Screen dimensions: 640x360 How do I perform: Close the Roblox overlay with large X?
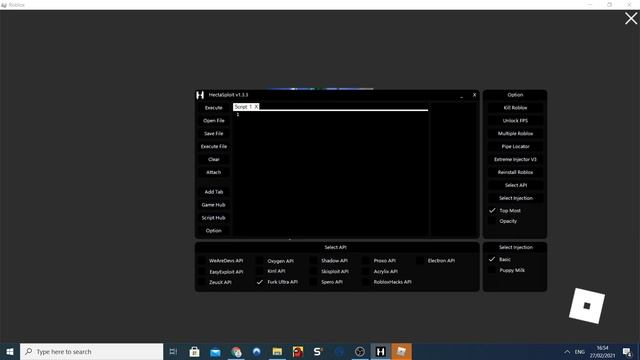[631, 18]
